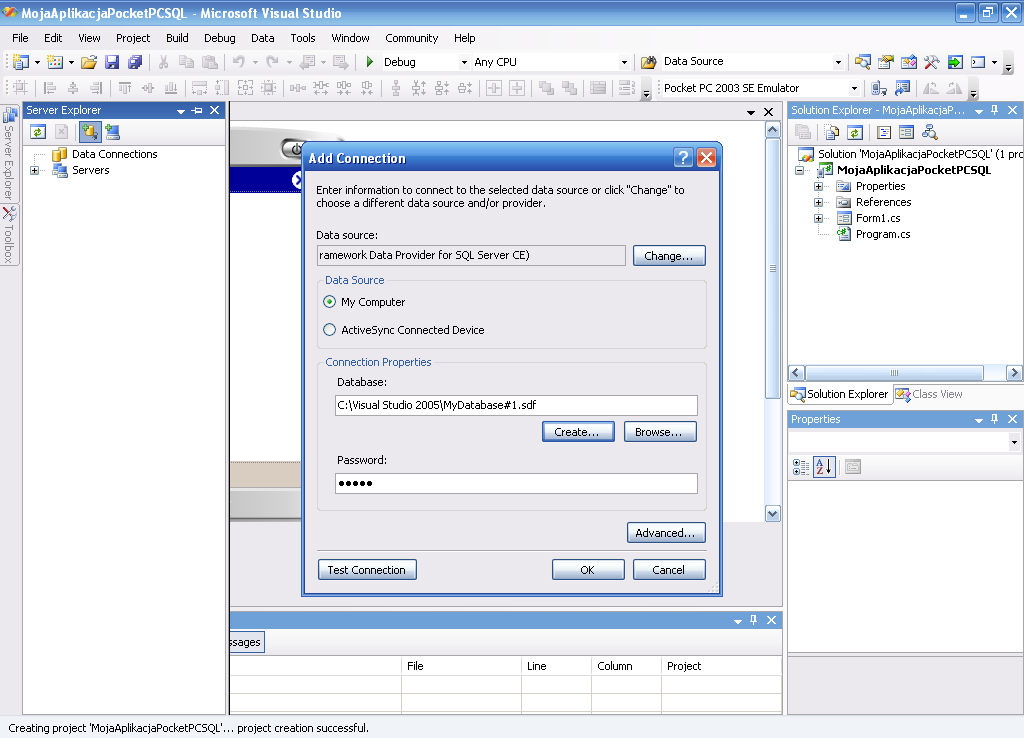This screenshot has height=738, width=1024.
Task: Collapse the MojaAplikacjaPocketPCSQL project node
Action: pyautogui.click(x=799, y=170)
